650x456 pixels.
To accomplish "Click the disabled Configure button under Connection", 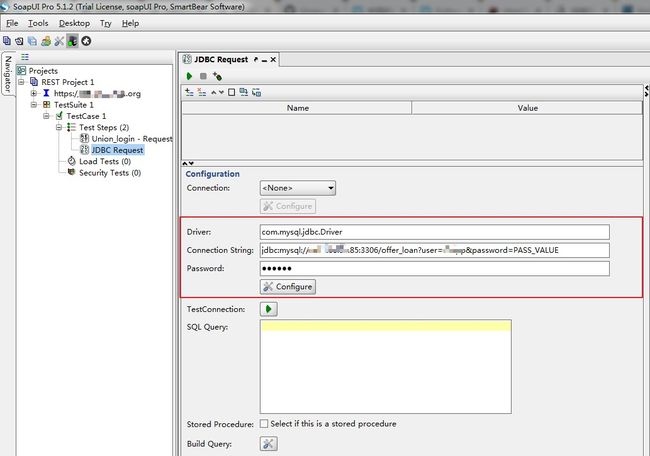I will pyautogui.click(x=288, y=206).
